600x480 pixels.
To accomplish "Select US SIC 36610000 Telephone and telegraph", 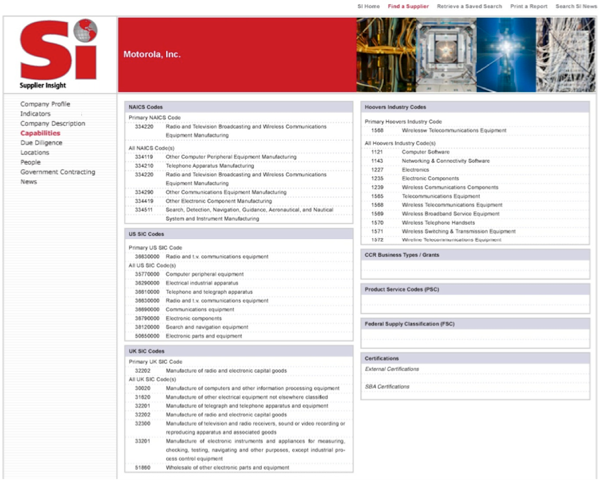I will (x=239, y=292).
